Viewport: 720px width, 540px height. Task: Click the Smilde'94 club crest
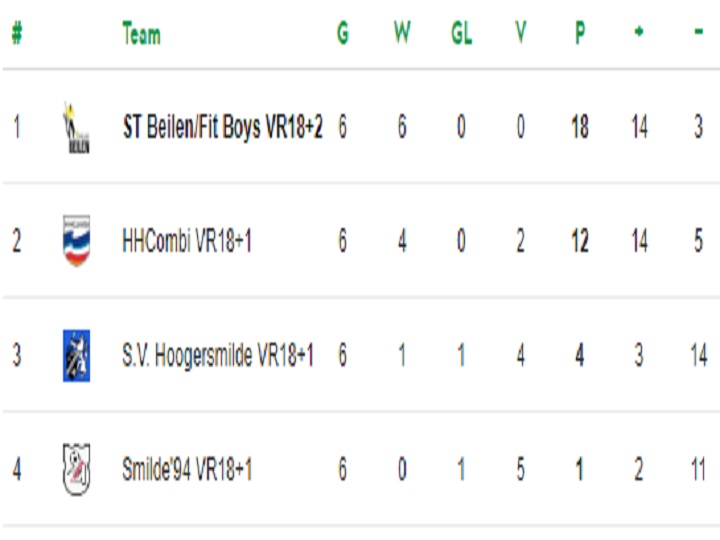click(76, 469)
